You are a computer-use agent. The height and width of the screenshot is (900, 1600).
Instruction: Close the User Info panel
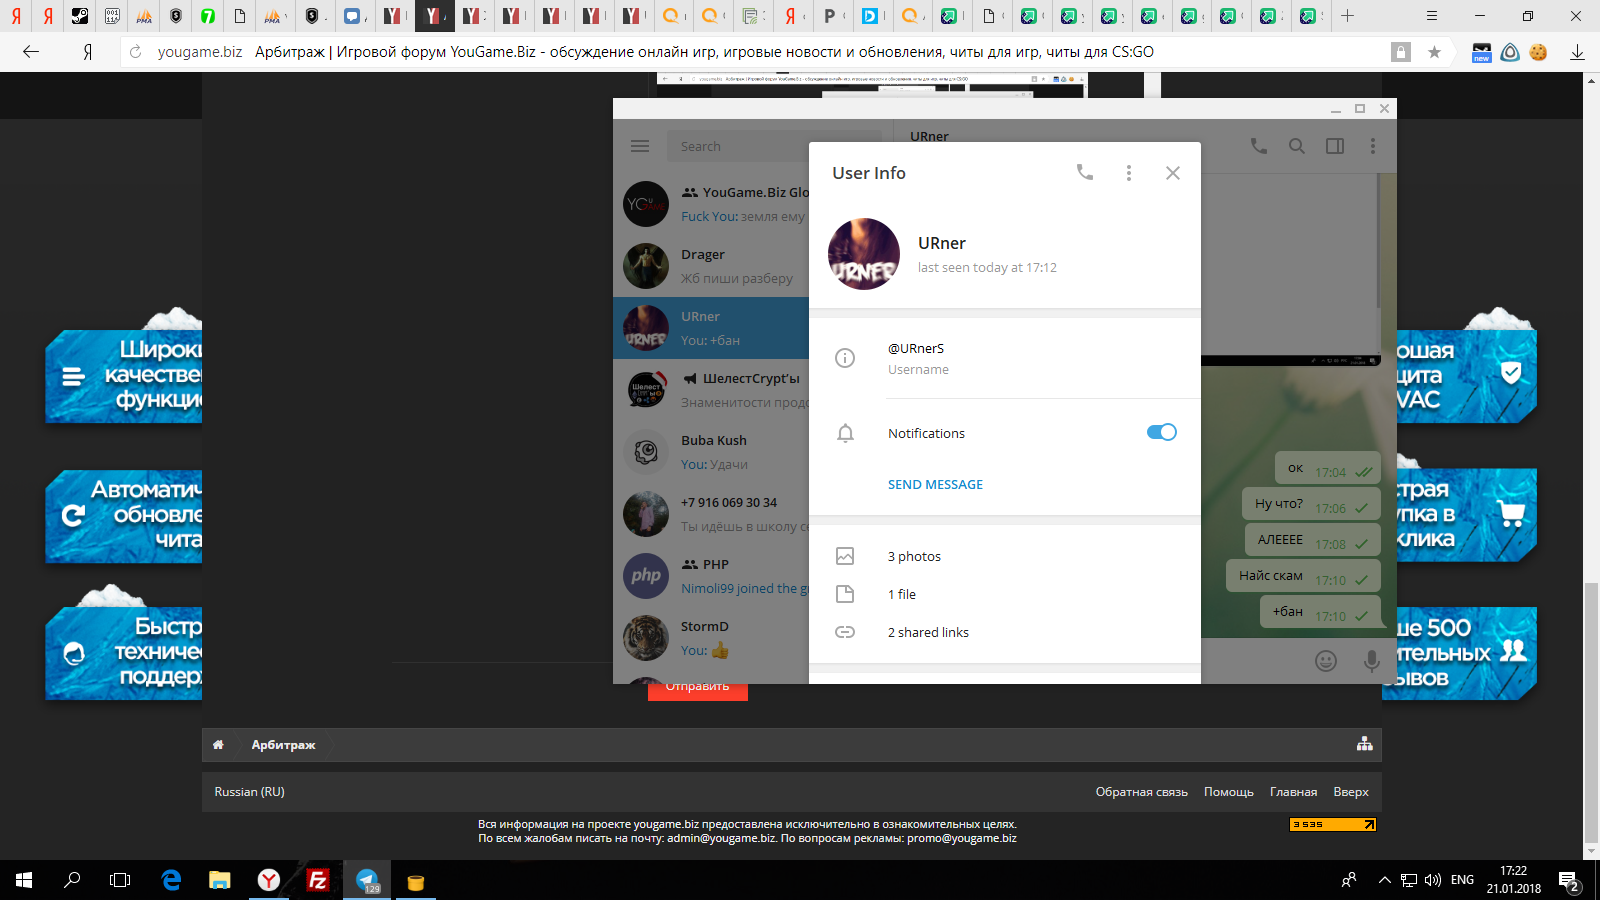point(1173,173)
